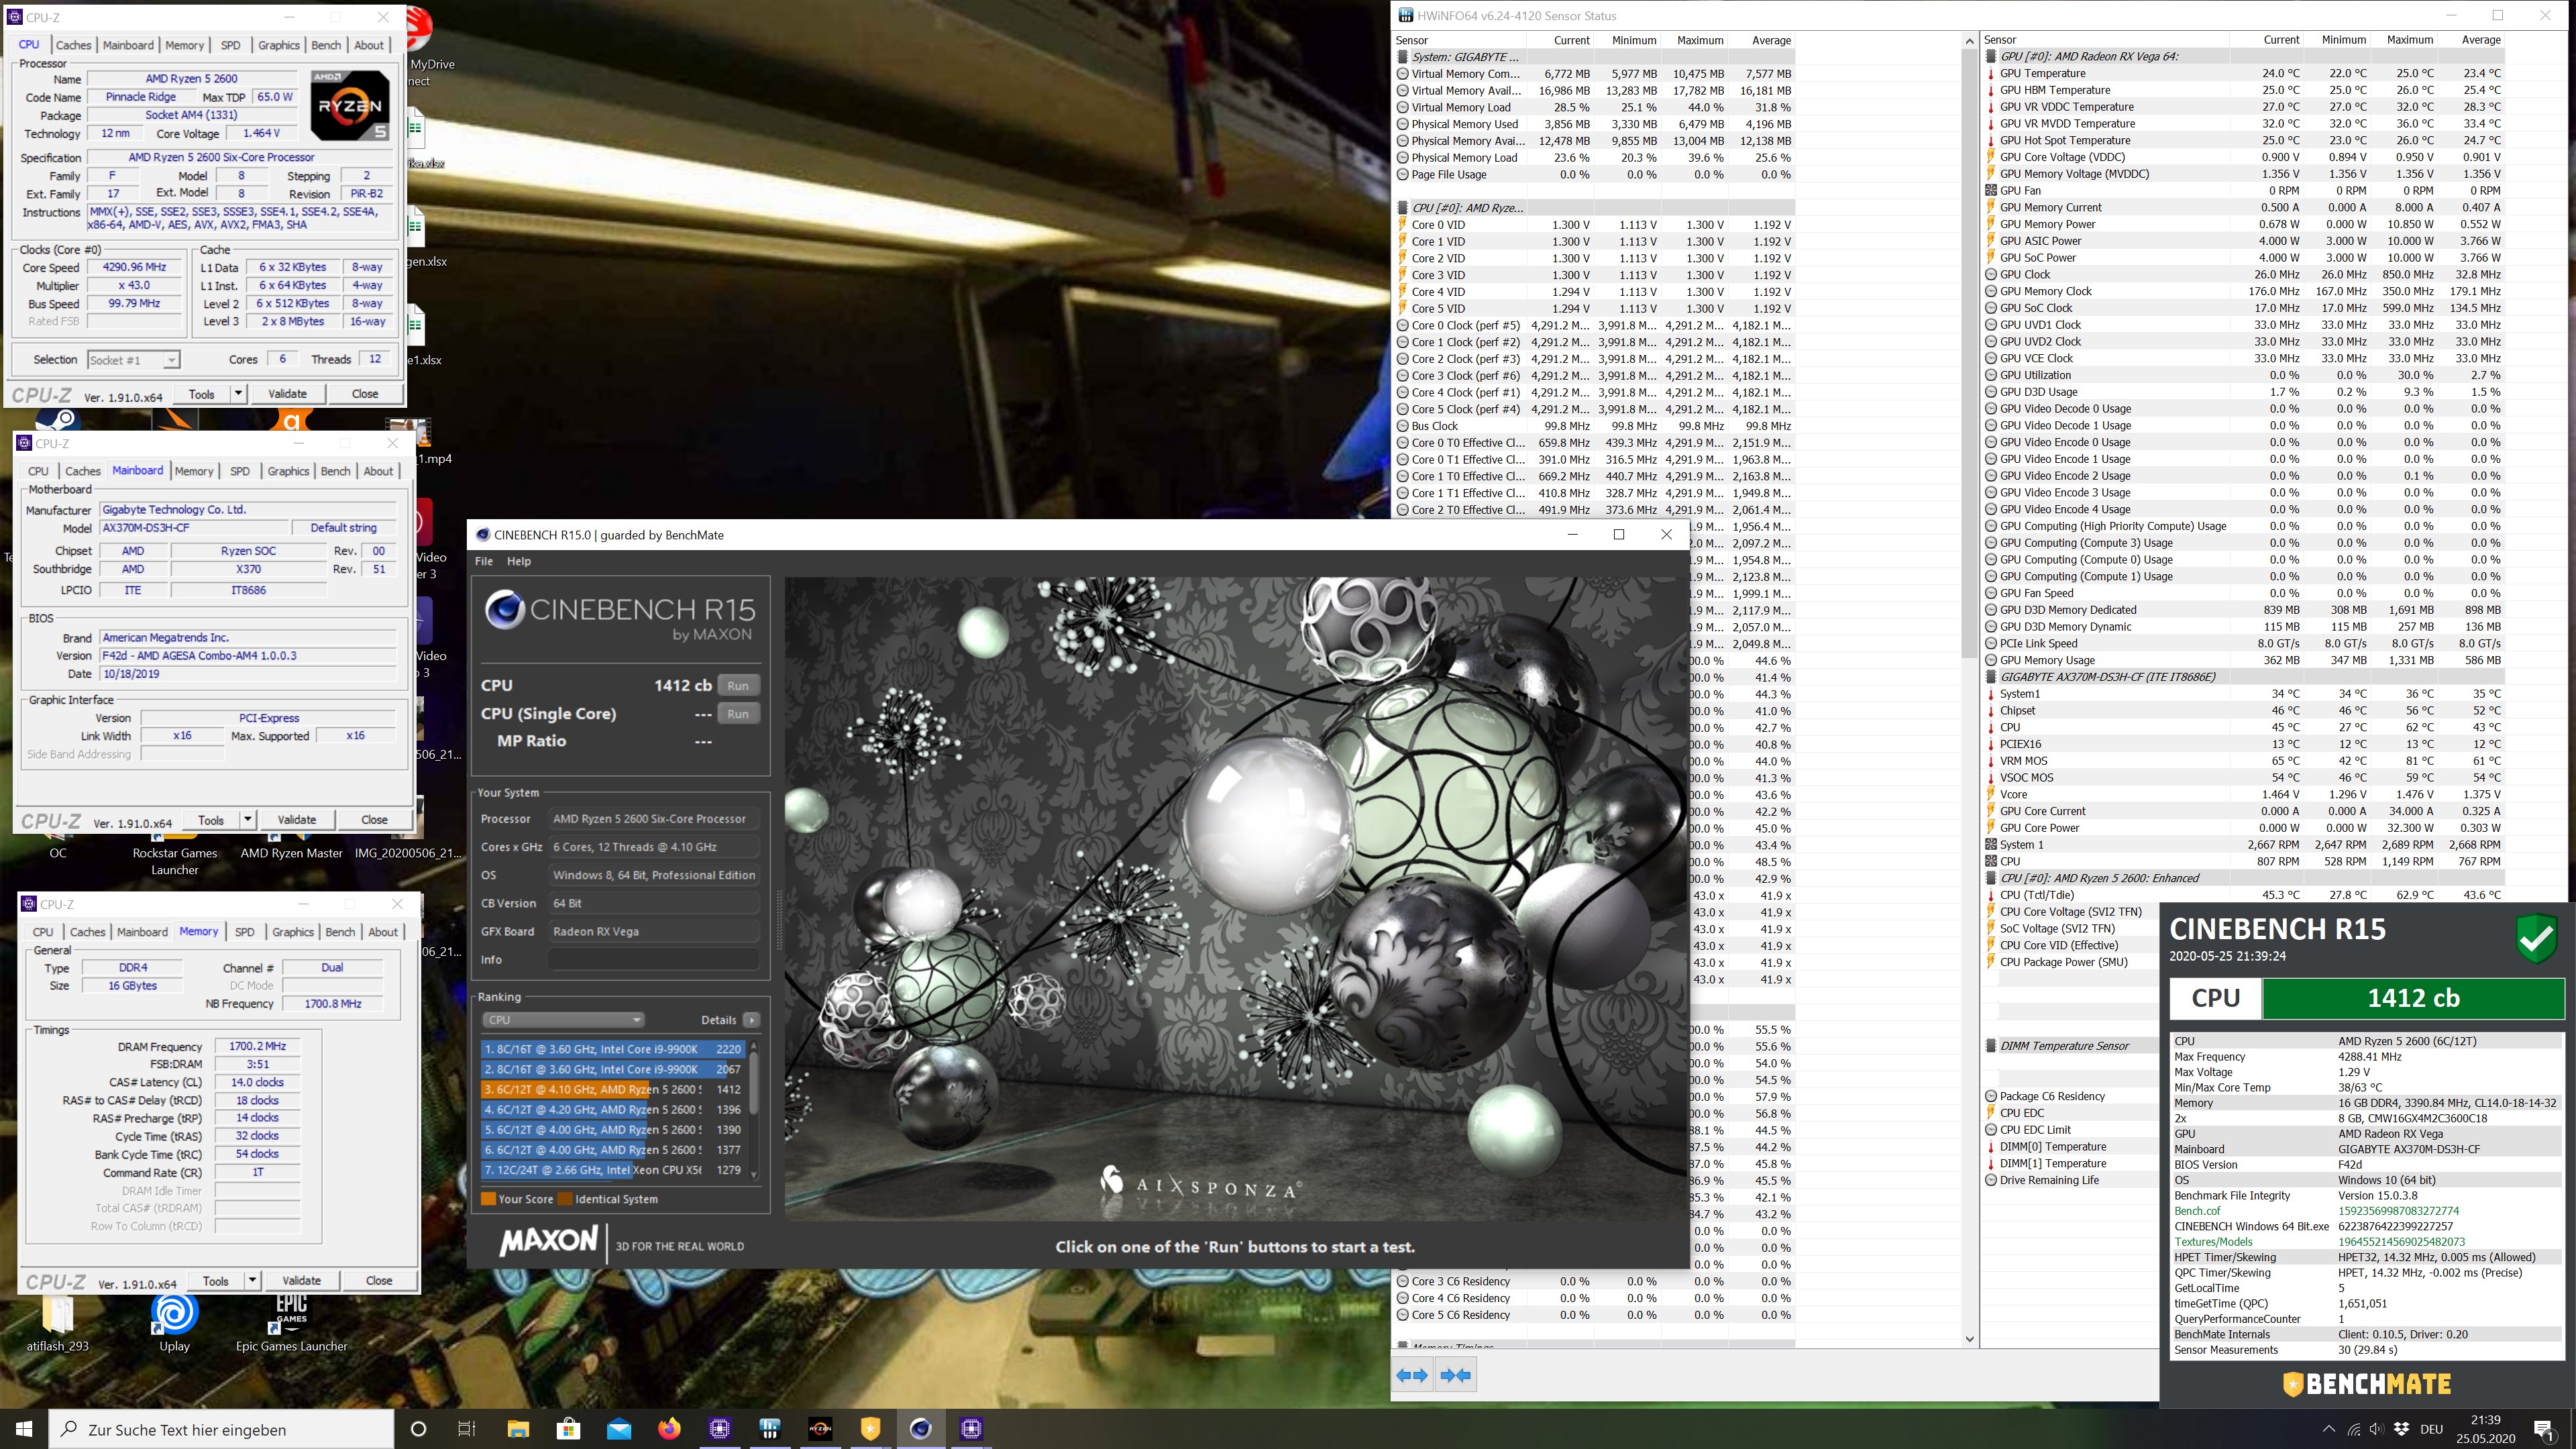Click HWiNFO collapse-layout inward arrows button
2576x1449 pixels.
(x=1455, y=1375)
